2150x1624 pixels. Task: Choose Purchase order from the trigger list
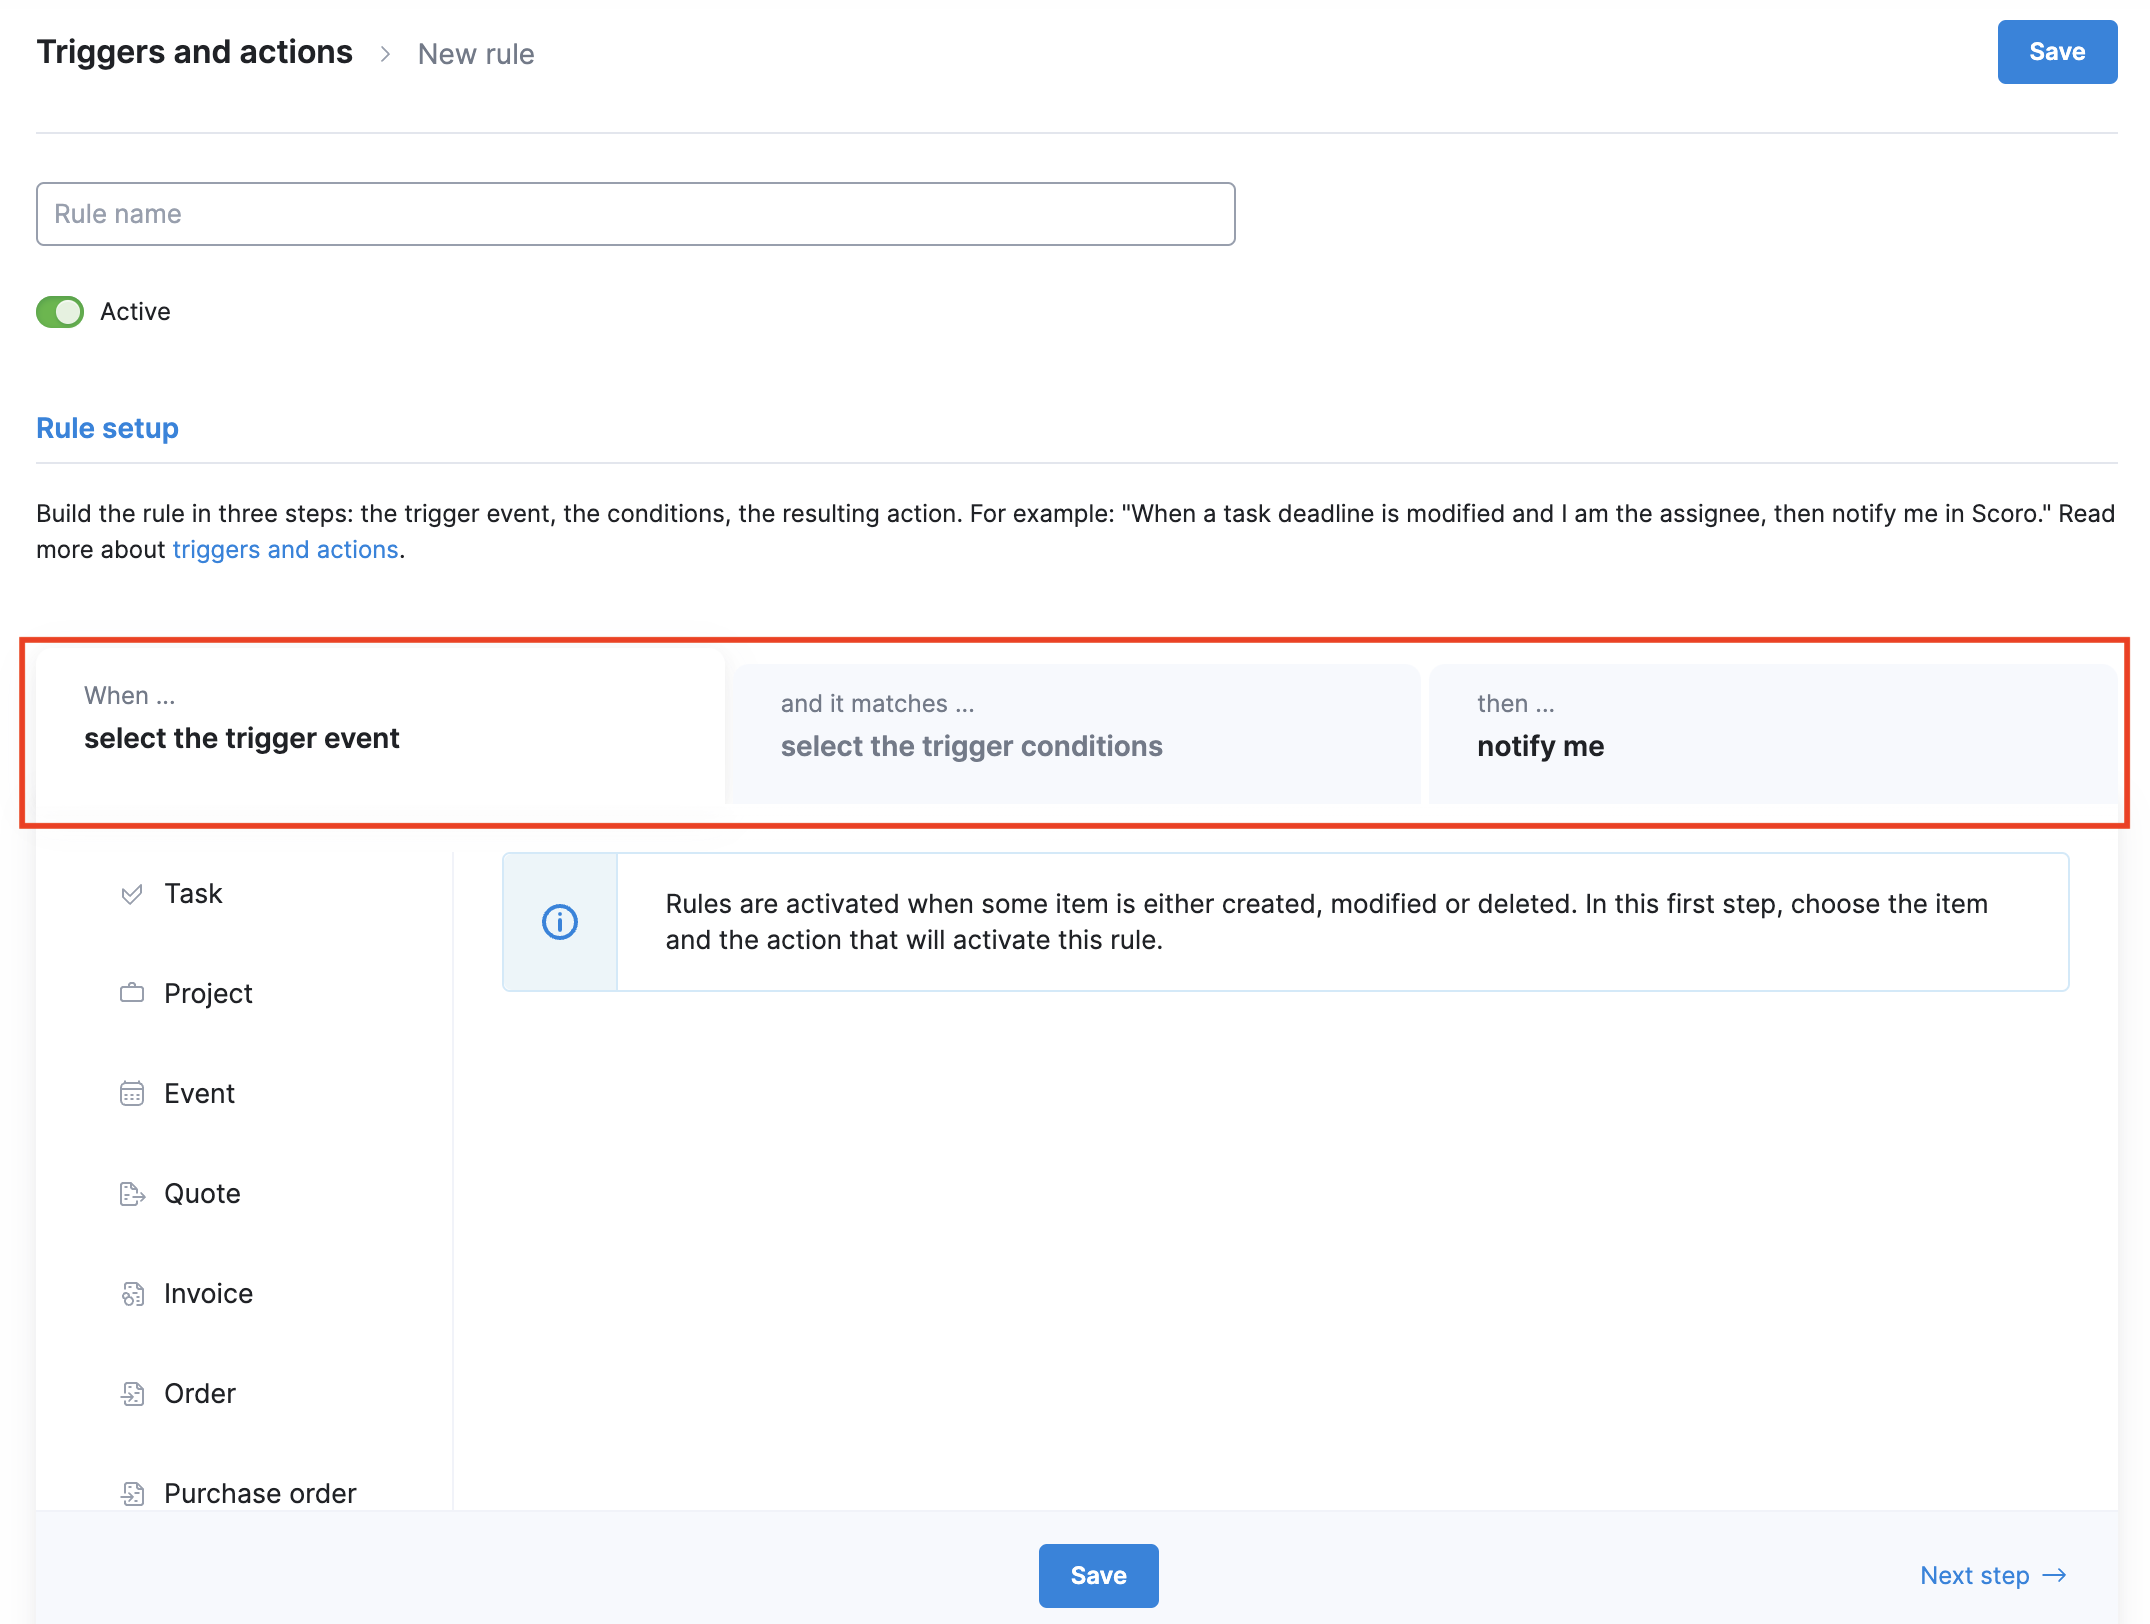(260, 1494)
